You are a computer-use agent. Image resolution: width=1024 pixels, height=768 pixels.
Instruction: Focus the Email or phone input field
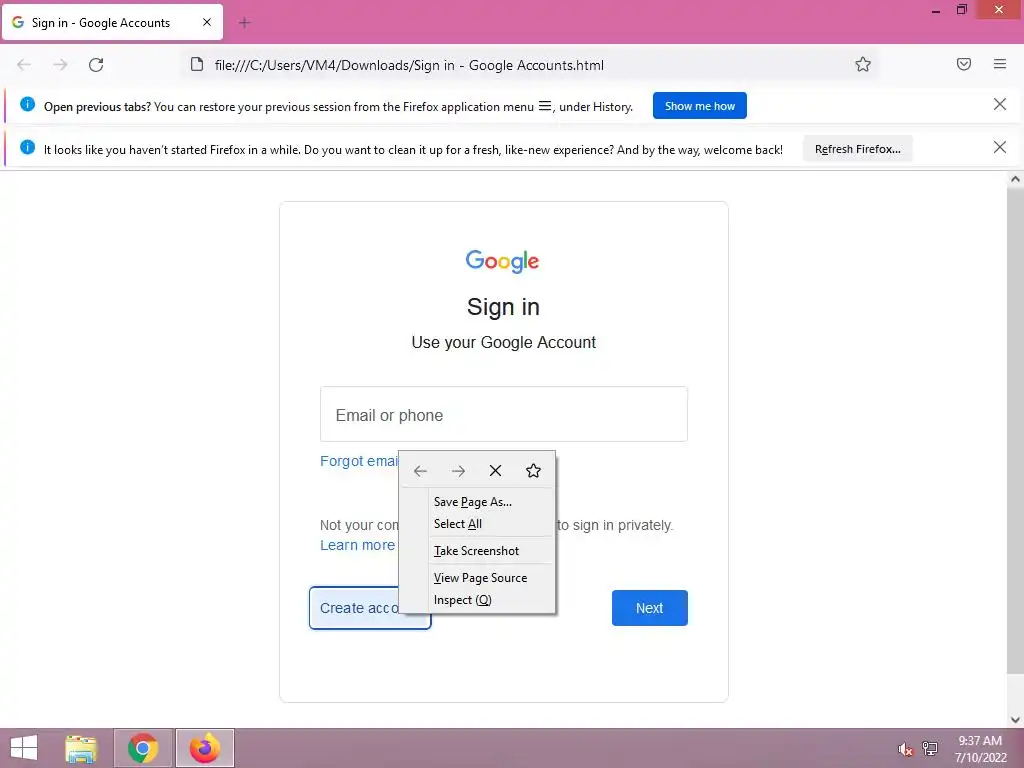(504, 414)
